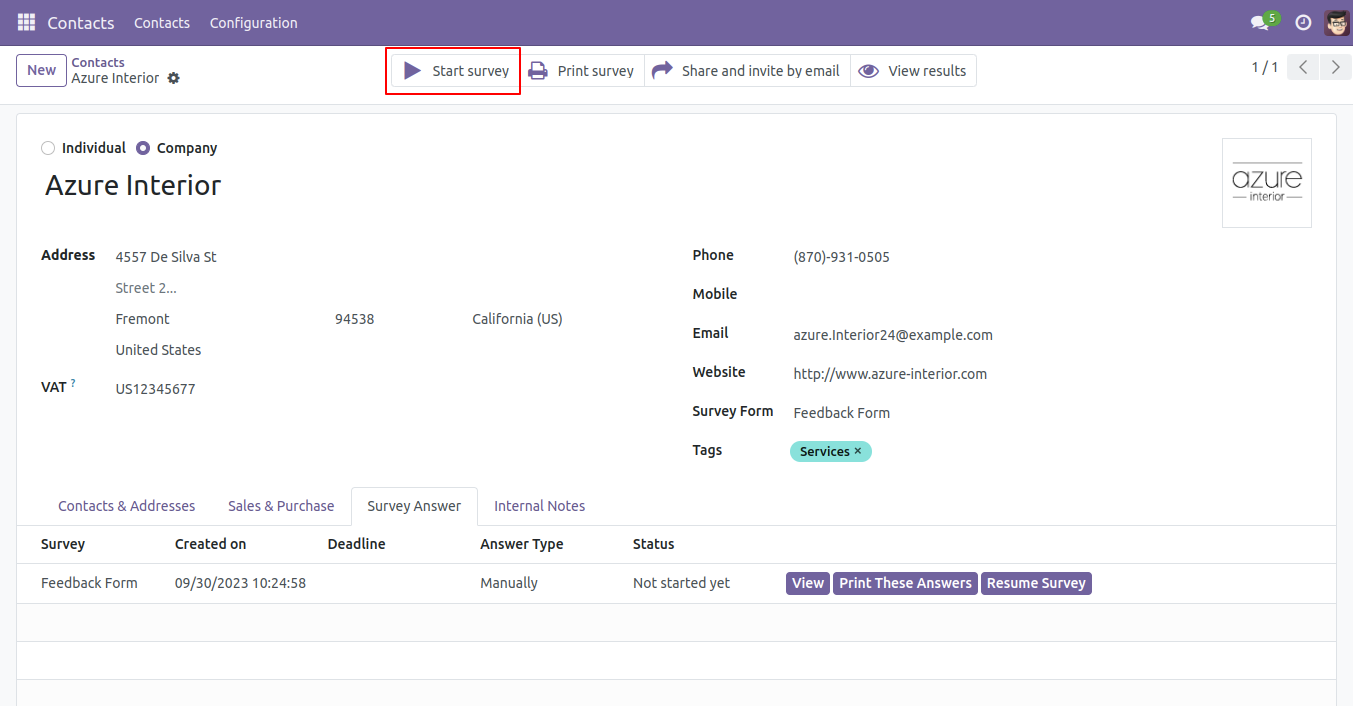Click the Print survey printer icon

(538, 71)
